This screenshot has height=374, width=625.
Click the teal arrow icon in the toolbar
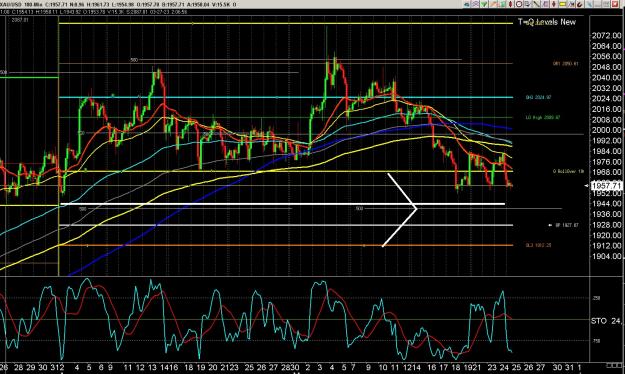pyautogui.click(x=467, y=4)
